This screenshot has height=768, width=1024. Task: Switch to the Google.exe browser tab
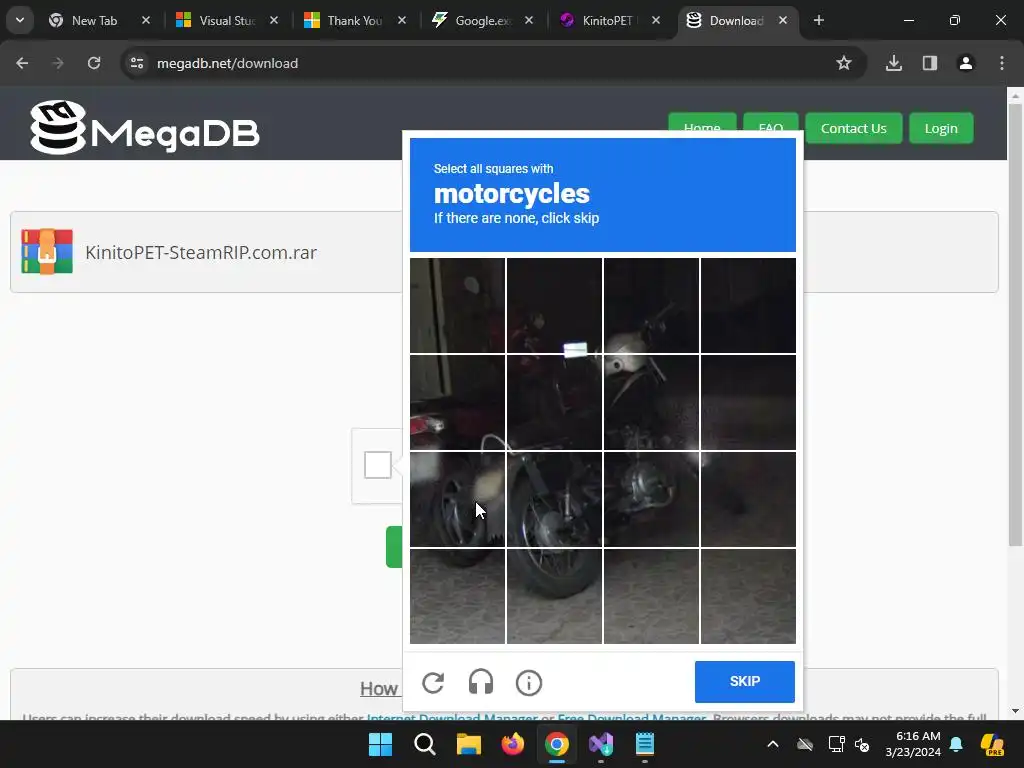pyautogui.click(x=482, y=20)
